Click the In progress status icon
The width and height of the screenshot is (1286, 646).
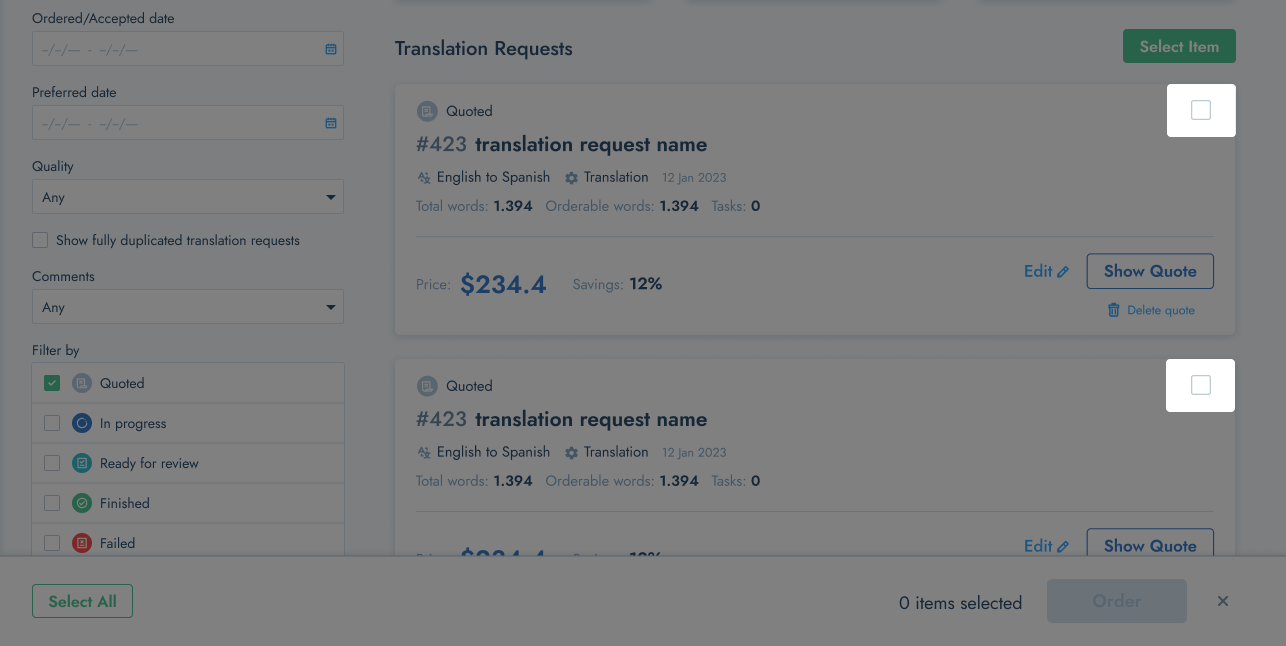82,423
